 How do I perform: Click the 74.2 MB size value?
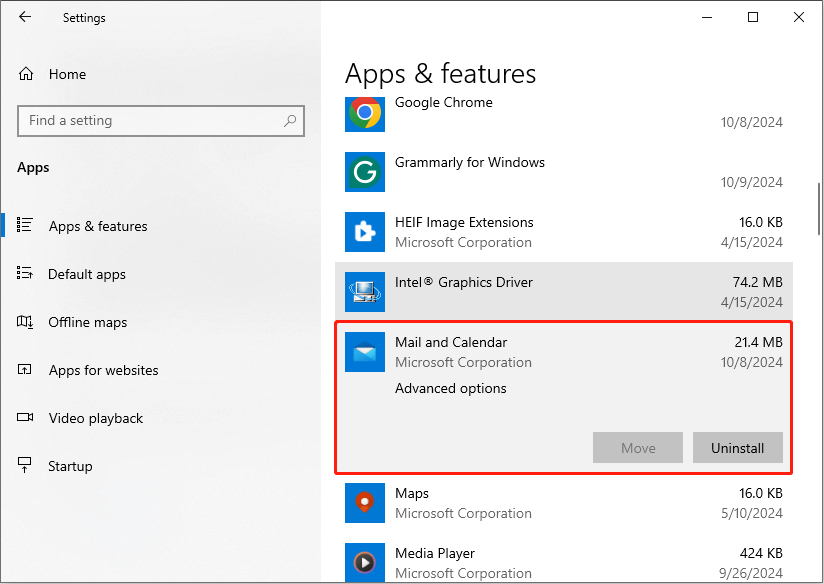[758, 282]
